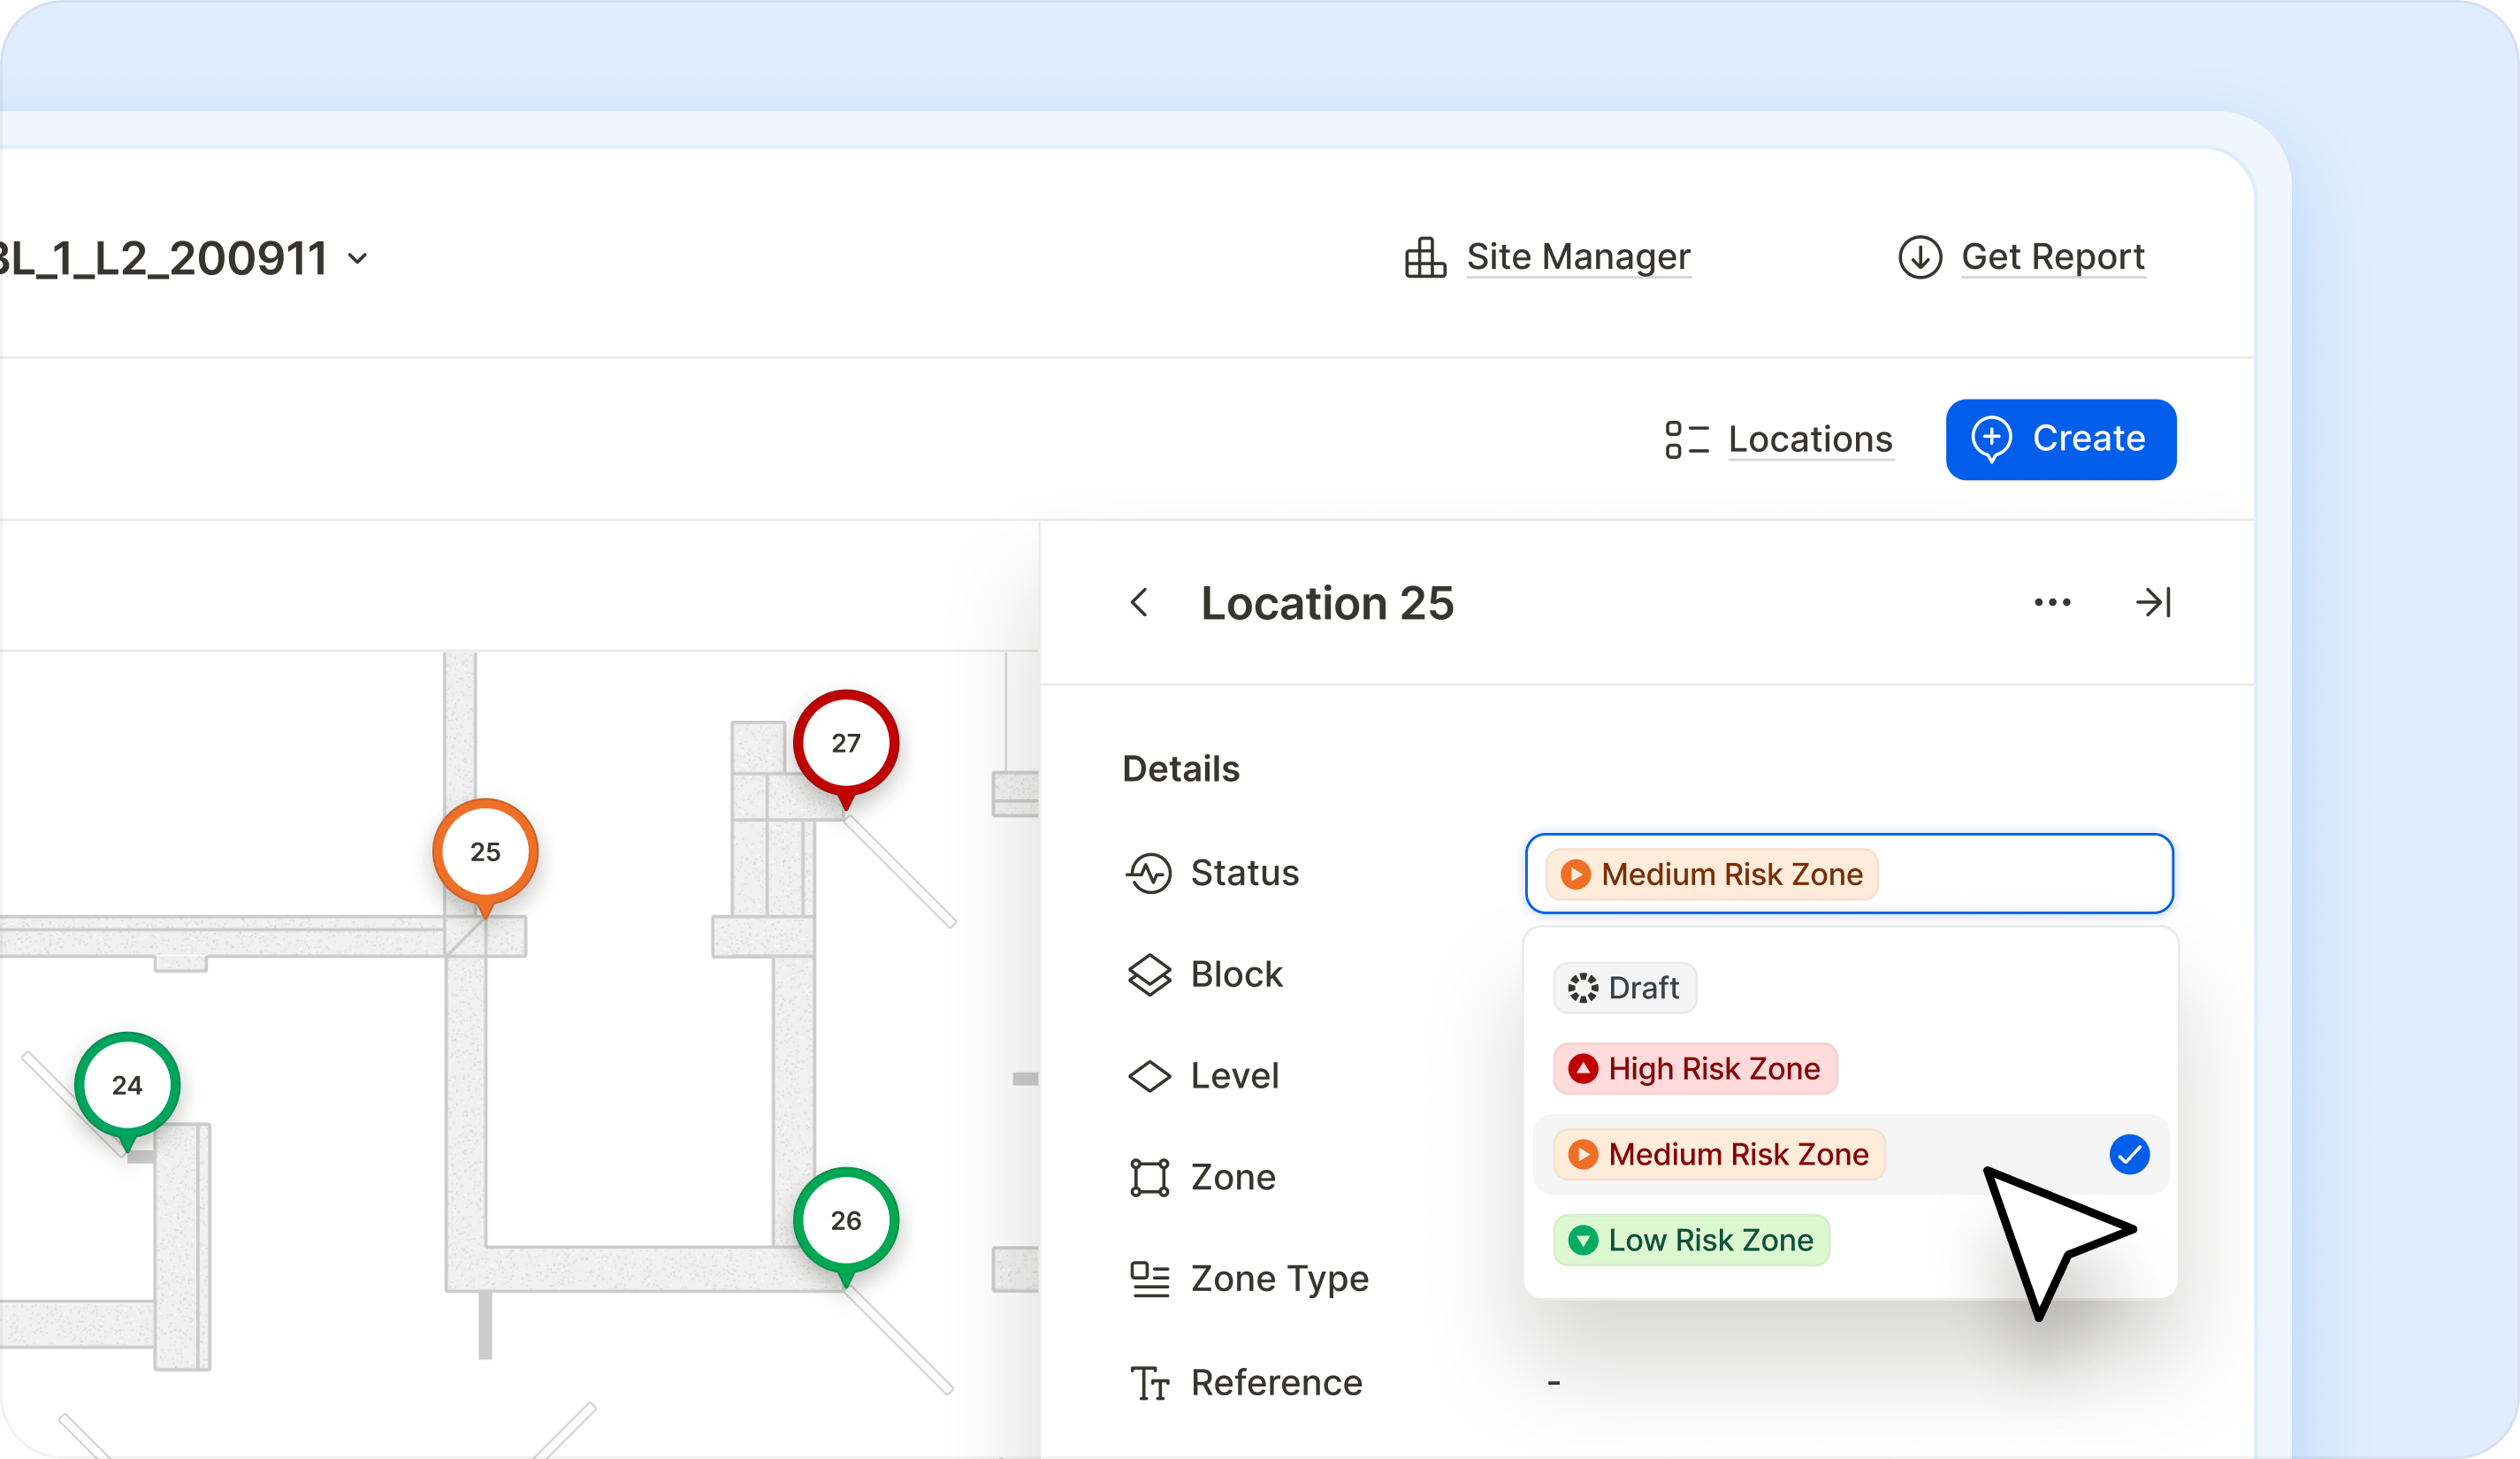The image size is (2520, 1459).
Task: Click the Zone Type label
Action: 1279,1279
